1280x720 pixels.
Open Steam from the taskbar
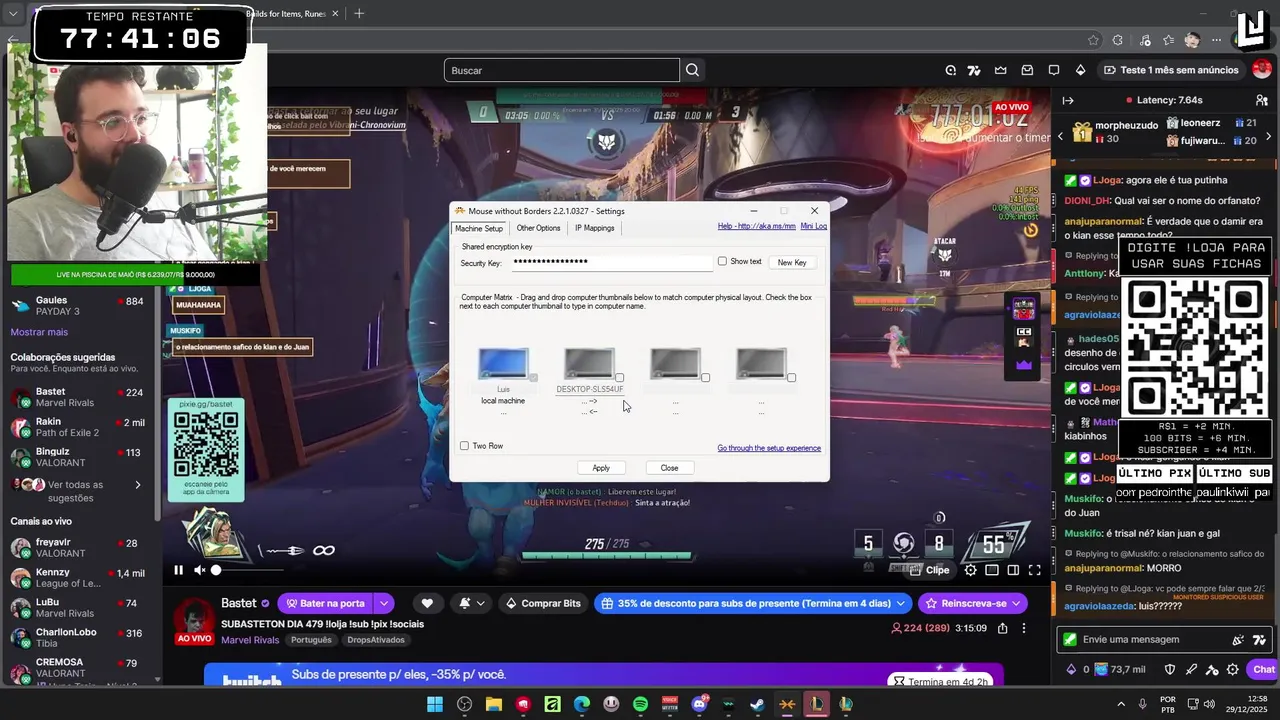point(757,704)
